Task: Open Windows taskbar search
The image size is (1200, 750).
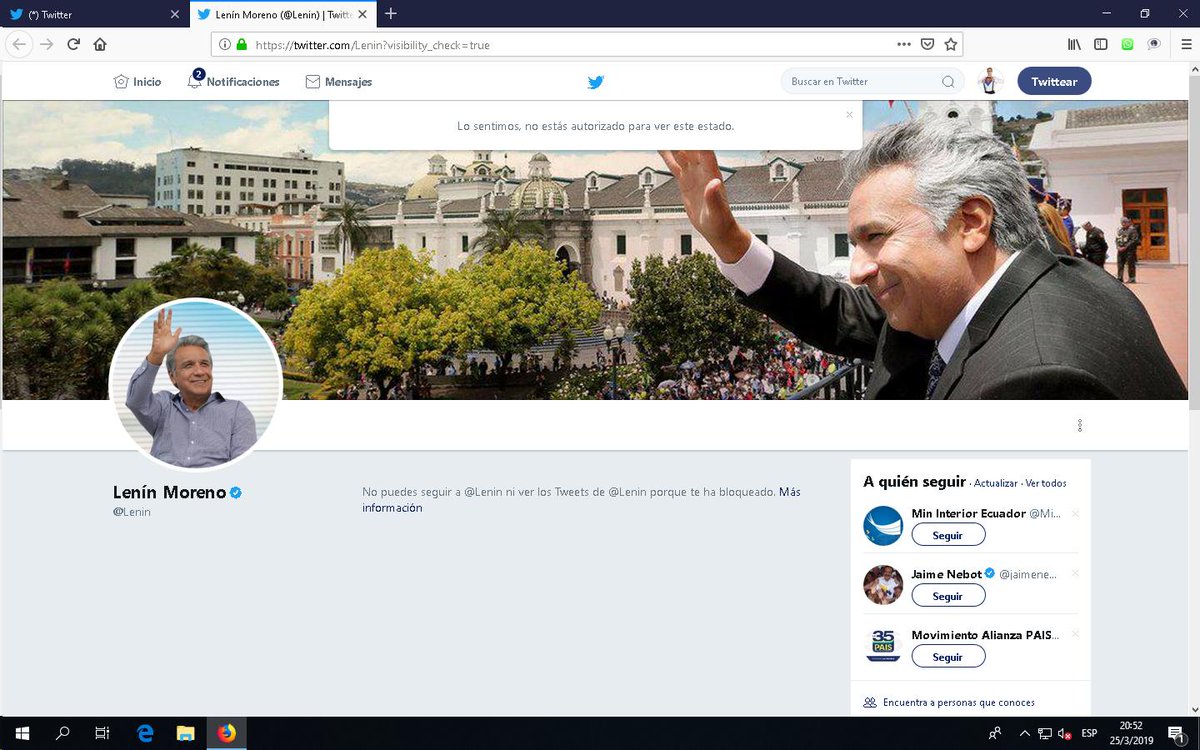Action: point(62,733)
